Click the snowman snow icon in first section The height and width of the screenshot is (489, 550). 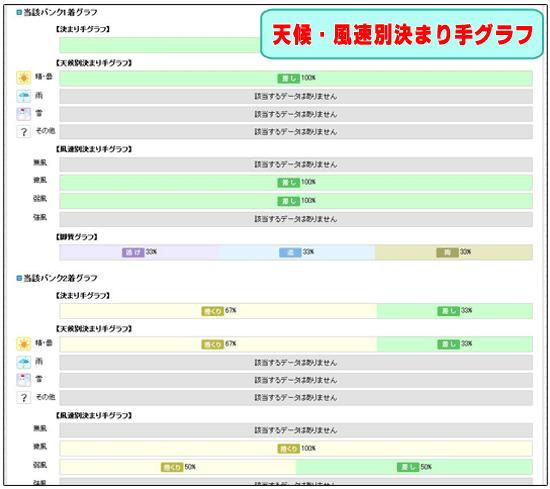point(24,114)
